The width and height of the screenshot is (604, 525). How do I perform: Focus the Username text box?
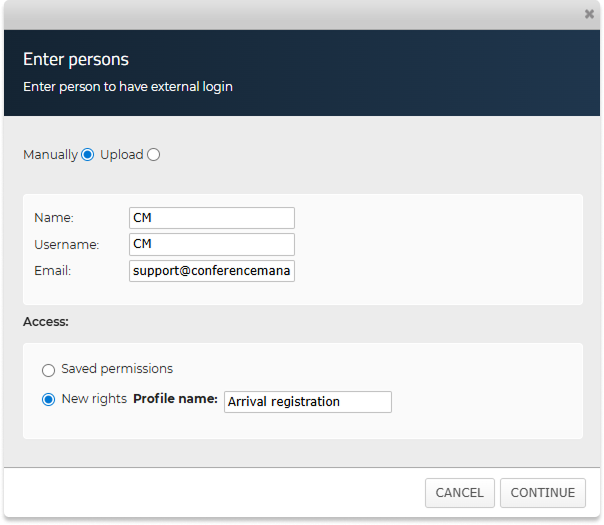click(x=212, y=244)
